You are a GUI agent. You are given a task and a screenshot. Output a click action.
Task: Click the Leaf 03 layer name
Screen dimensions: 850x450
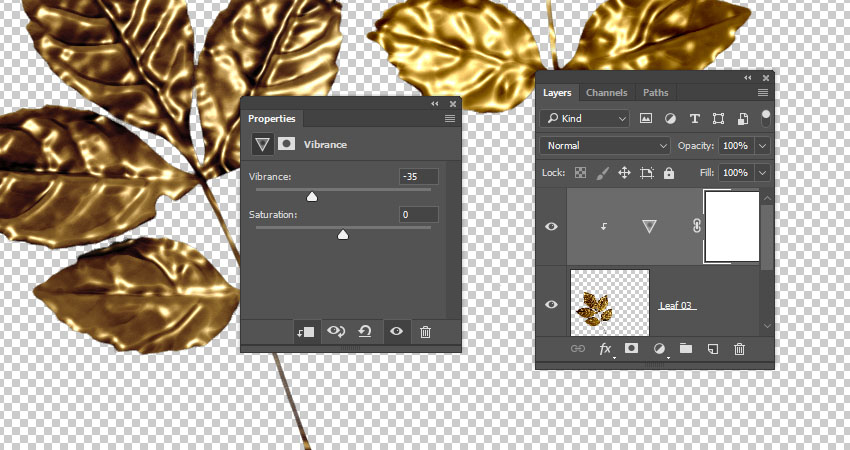(x=676, y=305)
